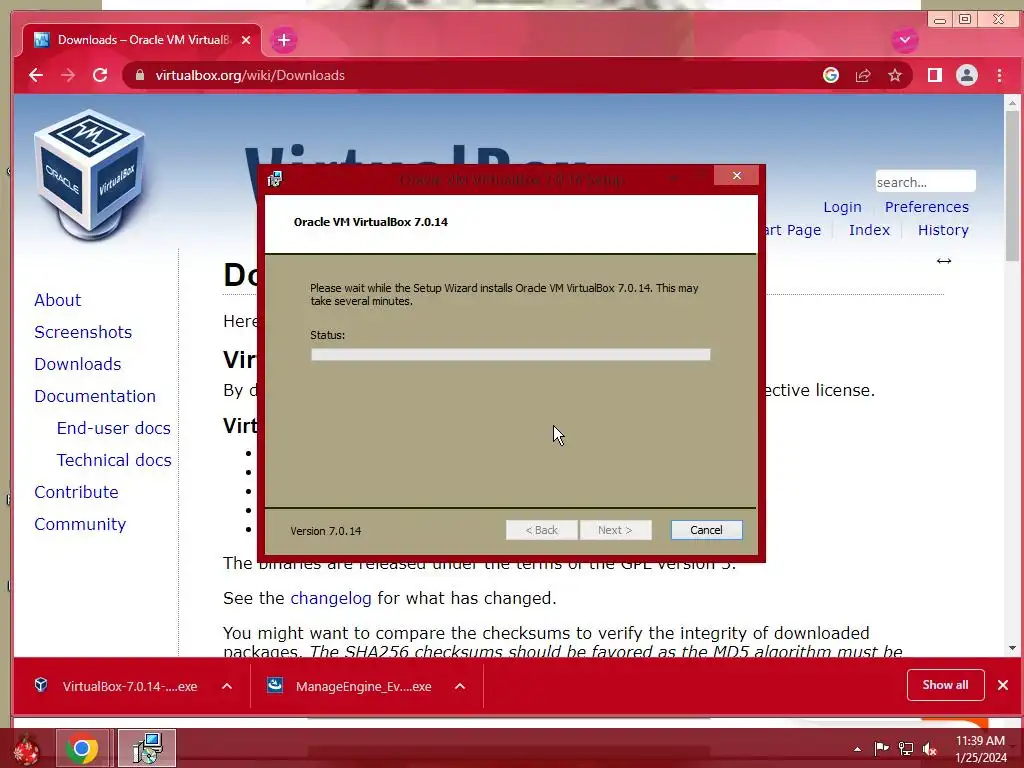Open End-user docs in the sidebar
1024x768 pixels.
pos(114,428)
